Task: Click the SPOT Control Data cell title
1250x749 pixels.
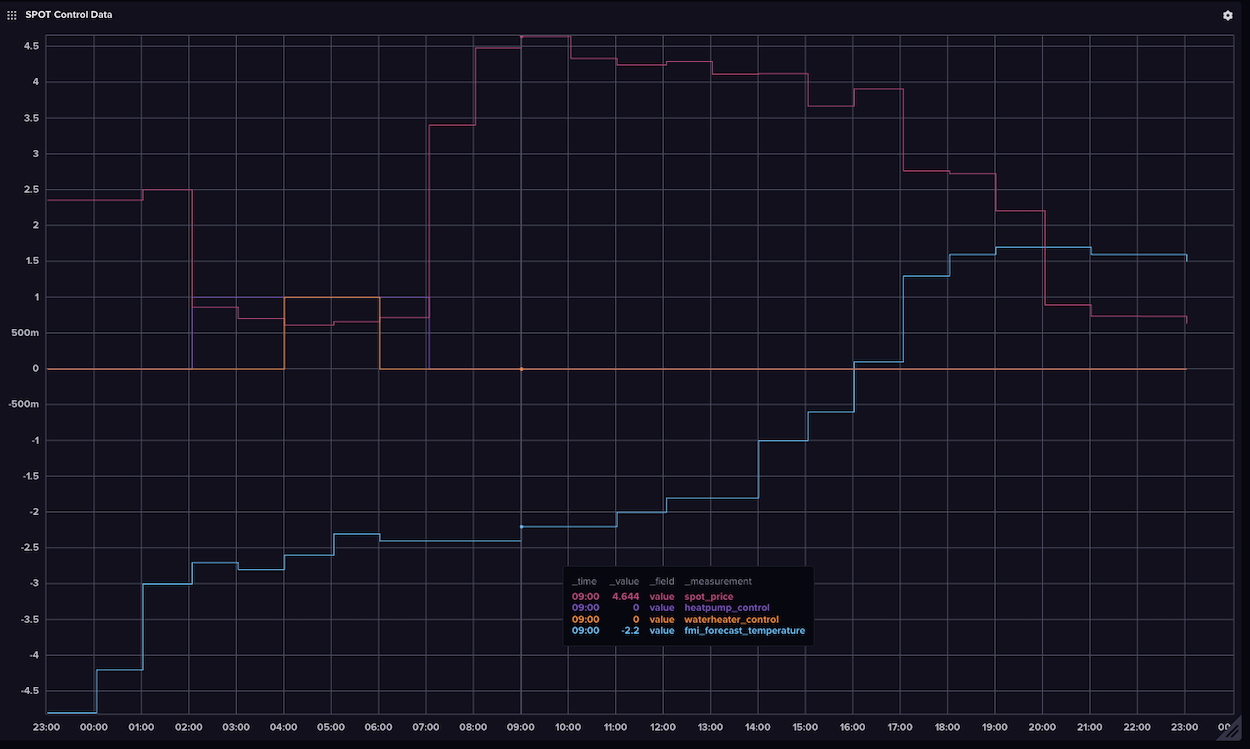Action: tap(68, 15)
